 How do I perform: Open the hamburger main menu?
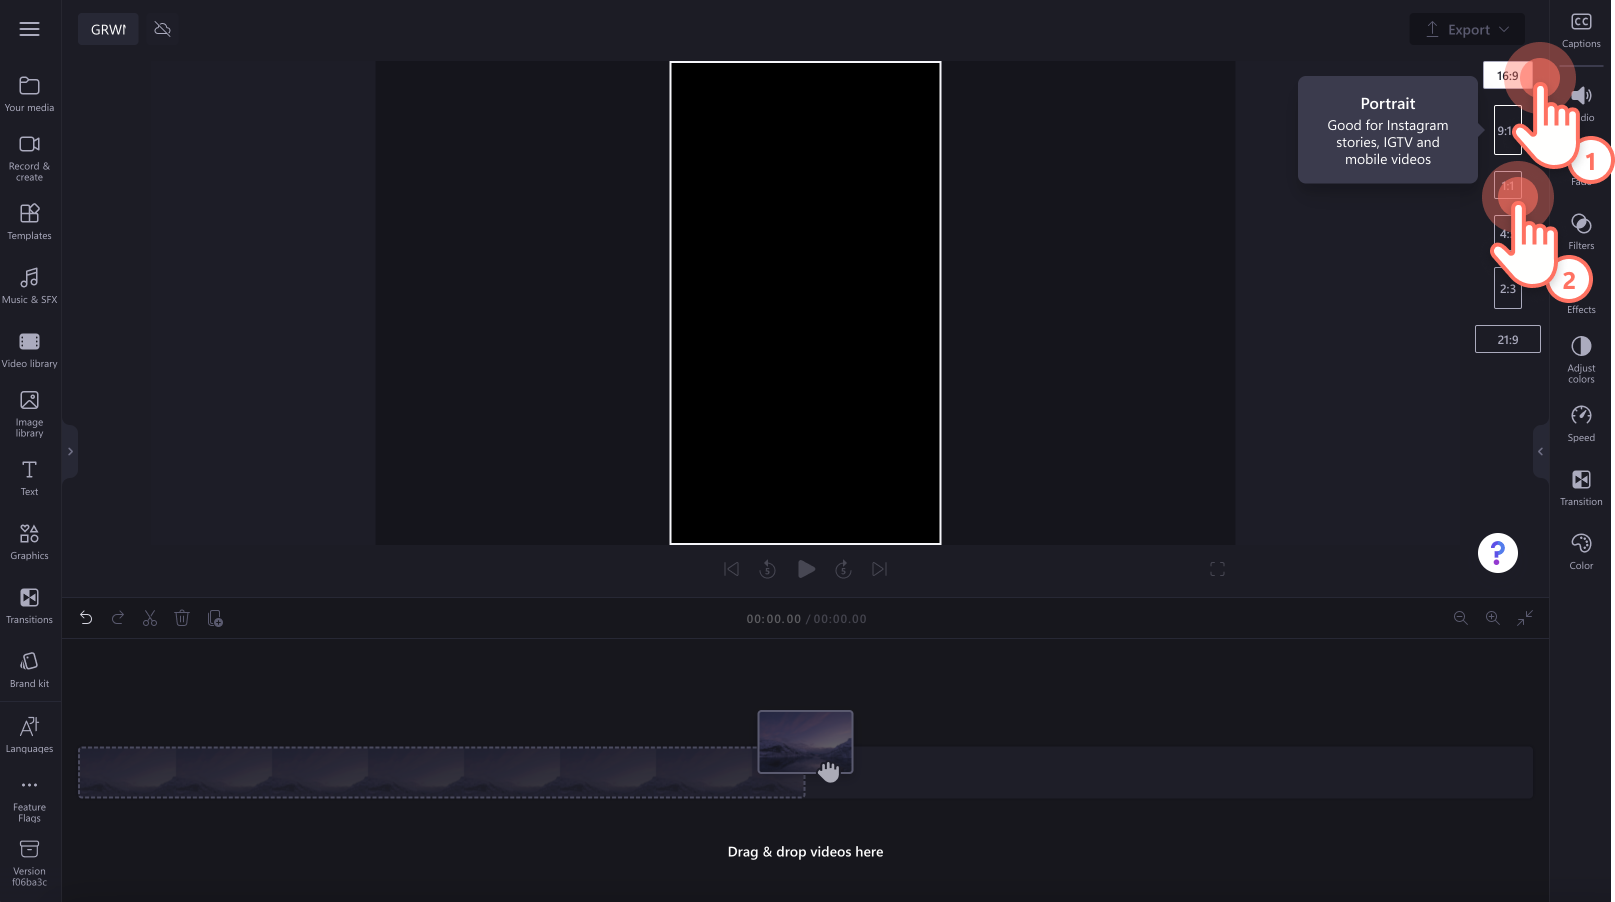point(30,29)
